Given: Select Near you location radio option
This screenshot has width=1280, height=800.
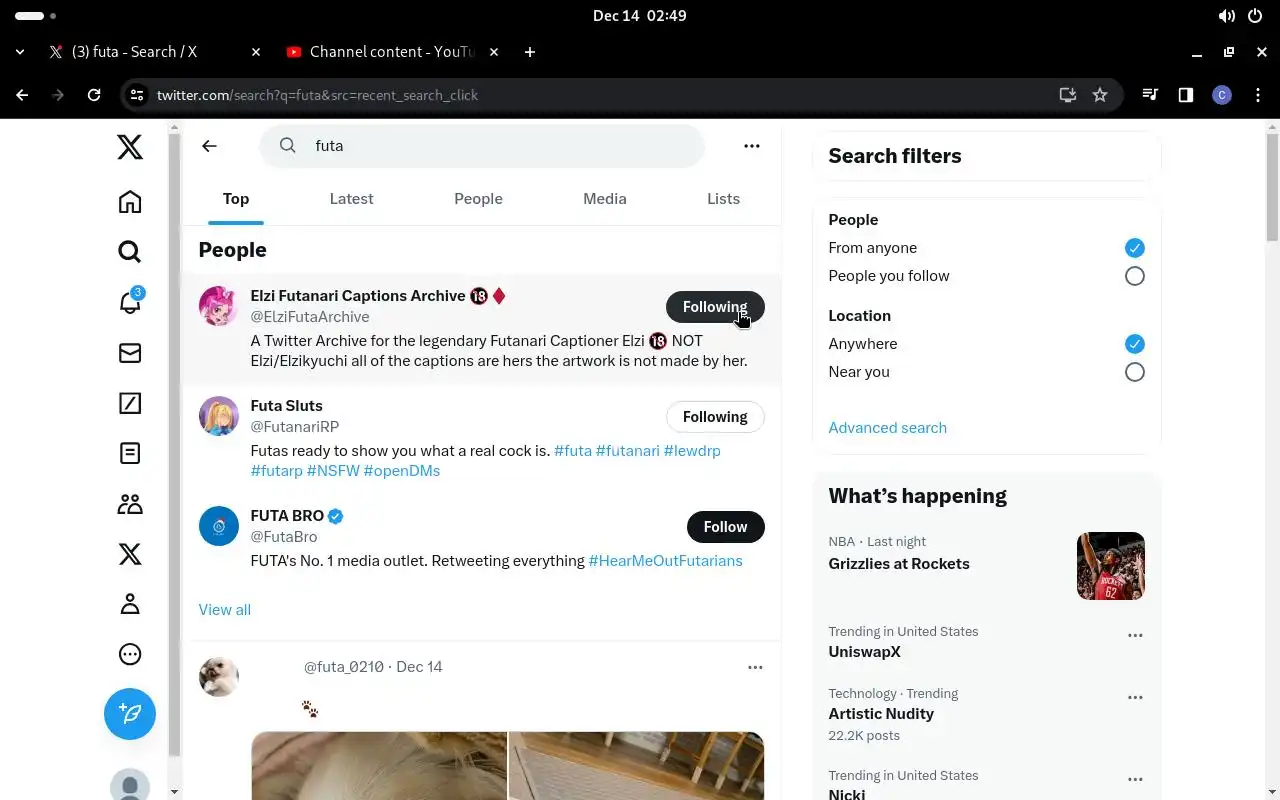Looking at the screenshot, I should [1134, 372].
